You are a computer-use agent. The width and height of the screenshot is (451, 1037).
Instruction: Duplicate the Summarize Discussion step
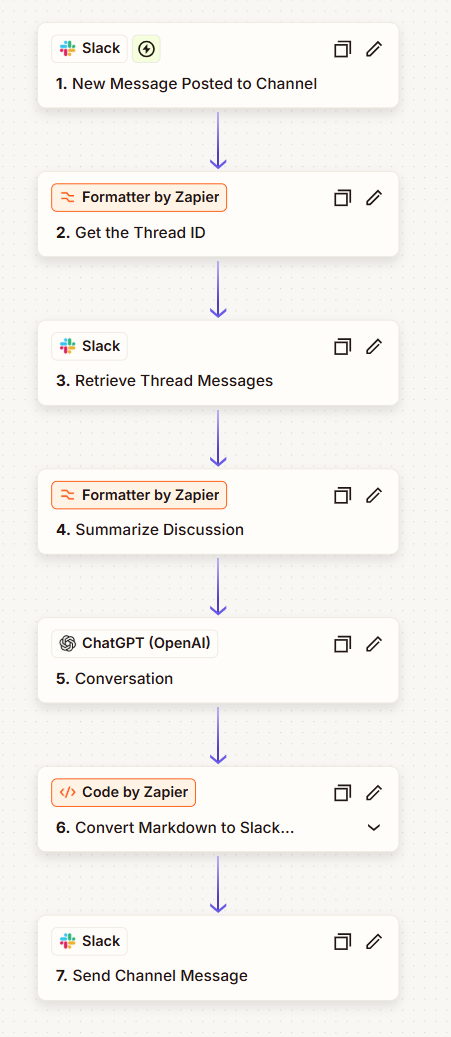[x=342, y=495]
